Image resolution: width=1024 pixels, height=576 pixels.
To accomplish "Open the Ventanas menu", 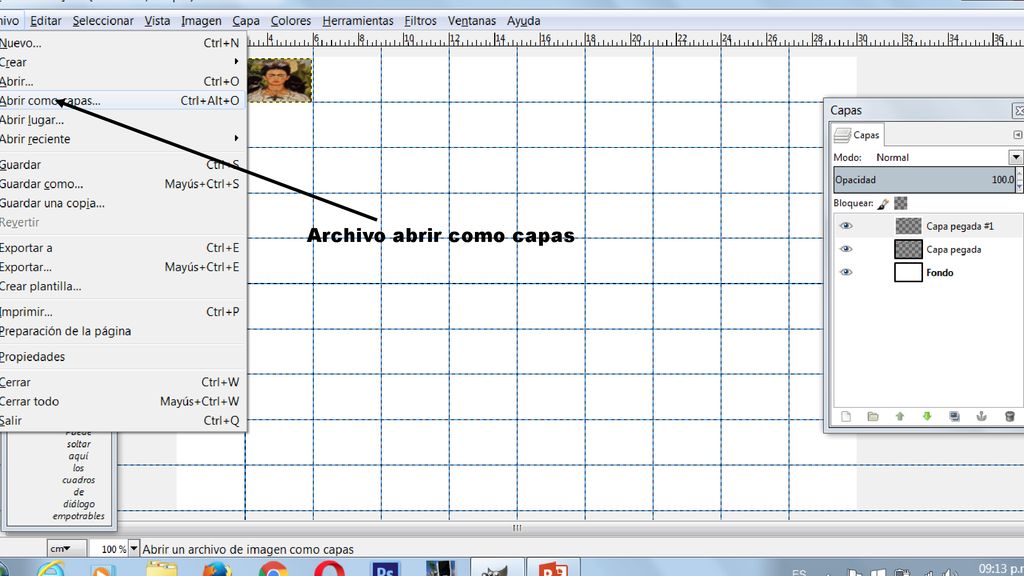I will (x=472, y=21).
